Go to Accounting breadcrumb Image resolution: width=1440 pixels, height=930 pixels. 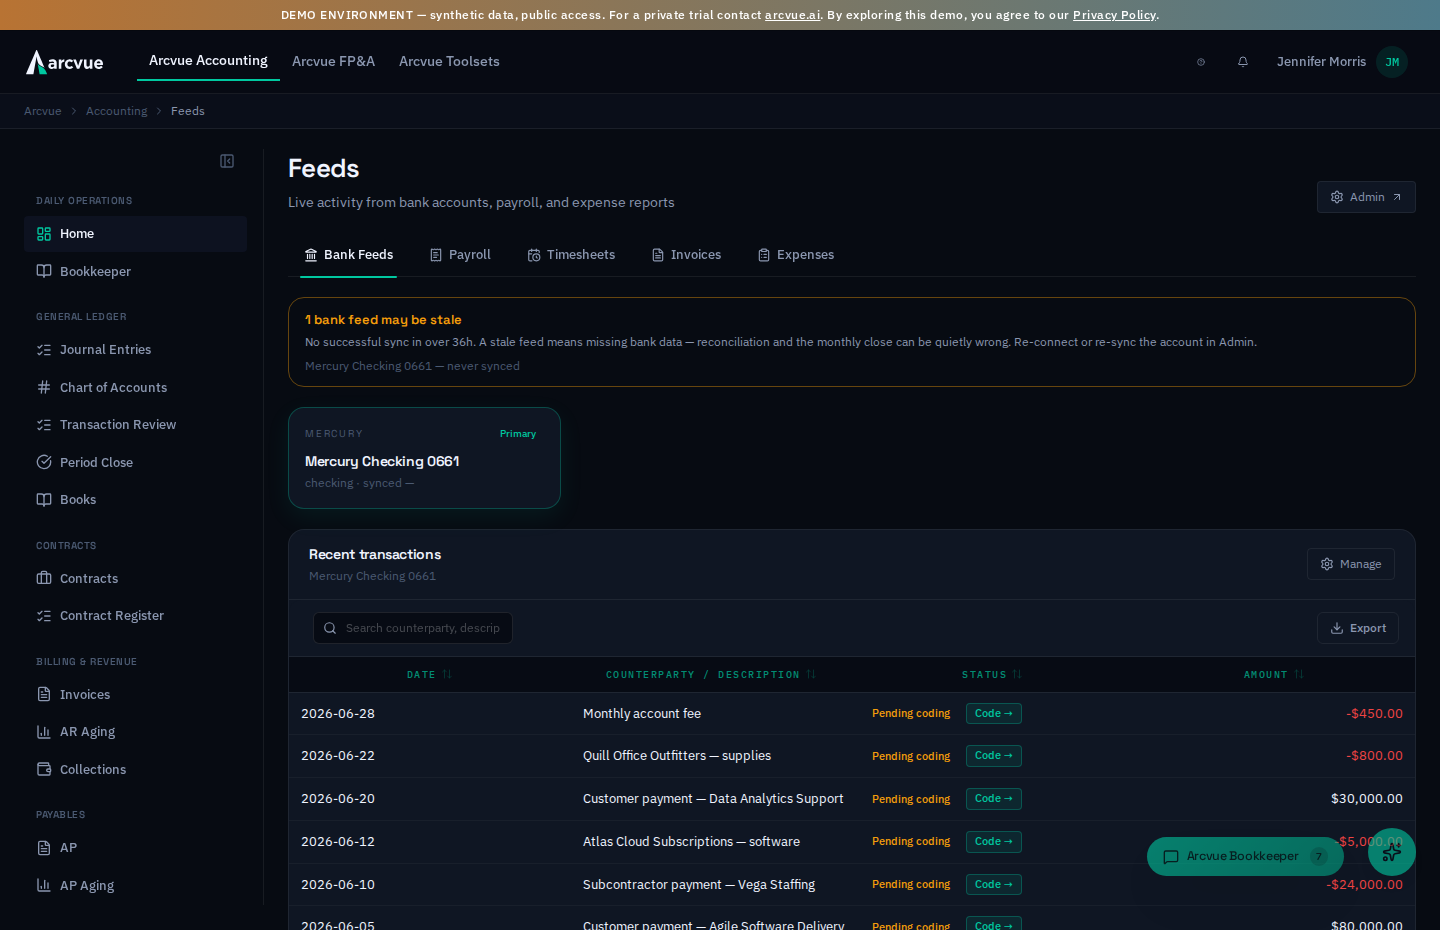tap(116, 111)
